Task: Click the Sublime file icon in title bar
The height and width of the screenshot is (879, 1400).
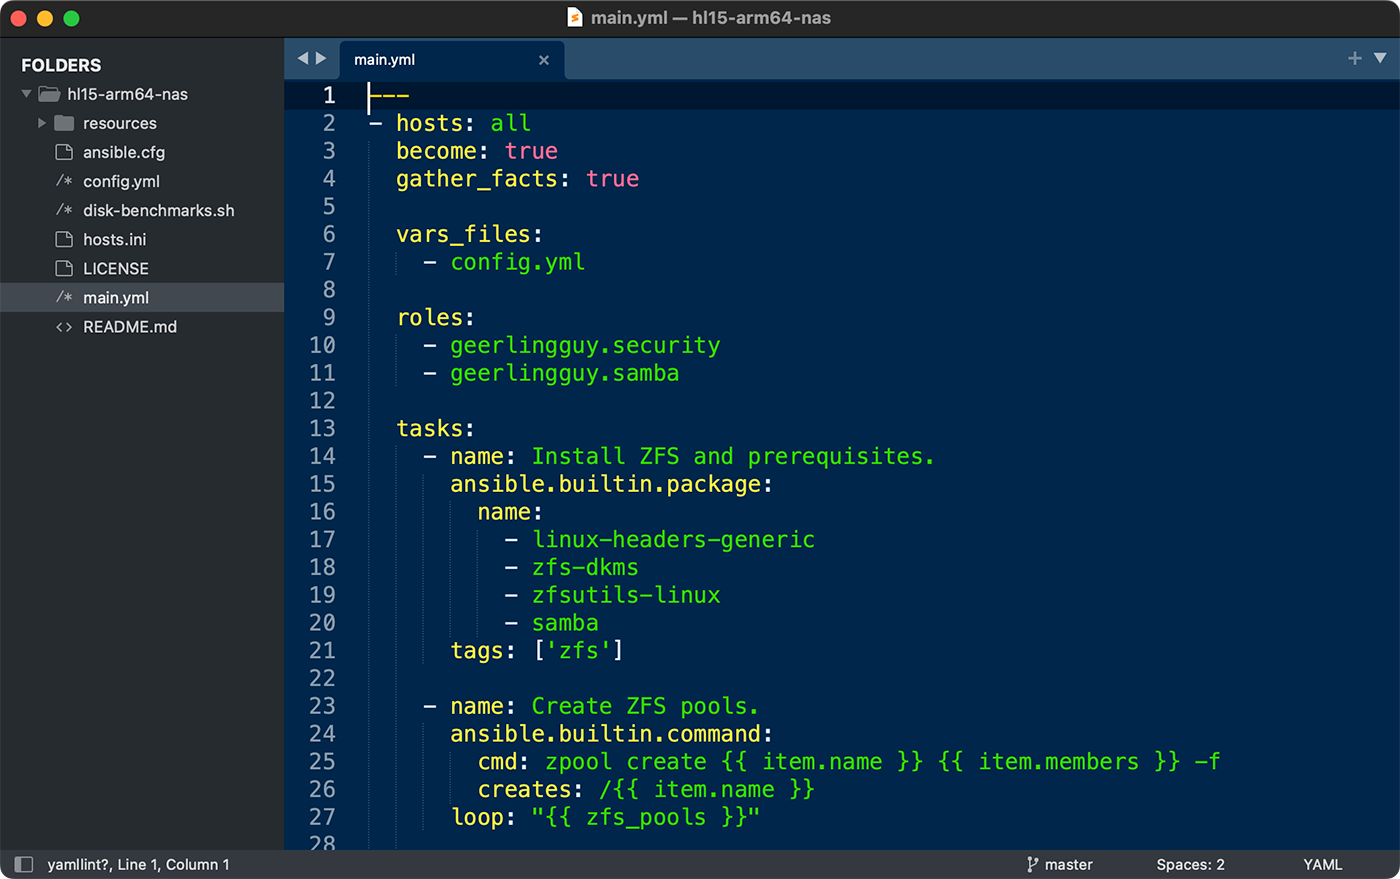Action: pyautogui.click(x=575, y=17)
